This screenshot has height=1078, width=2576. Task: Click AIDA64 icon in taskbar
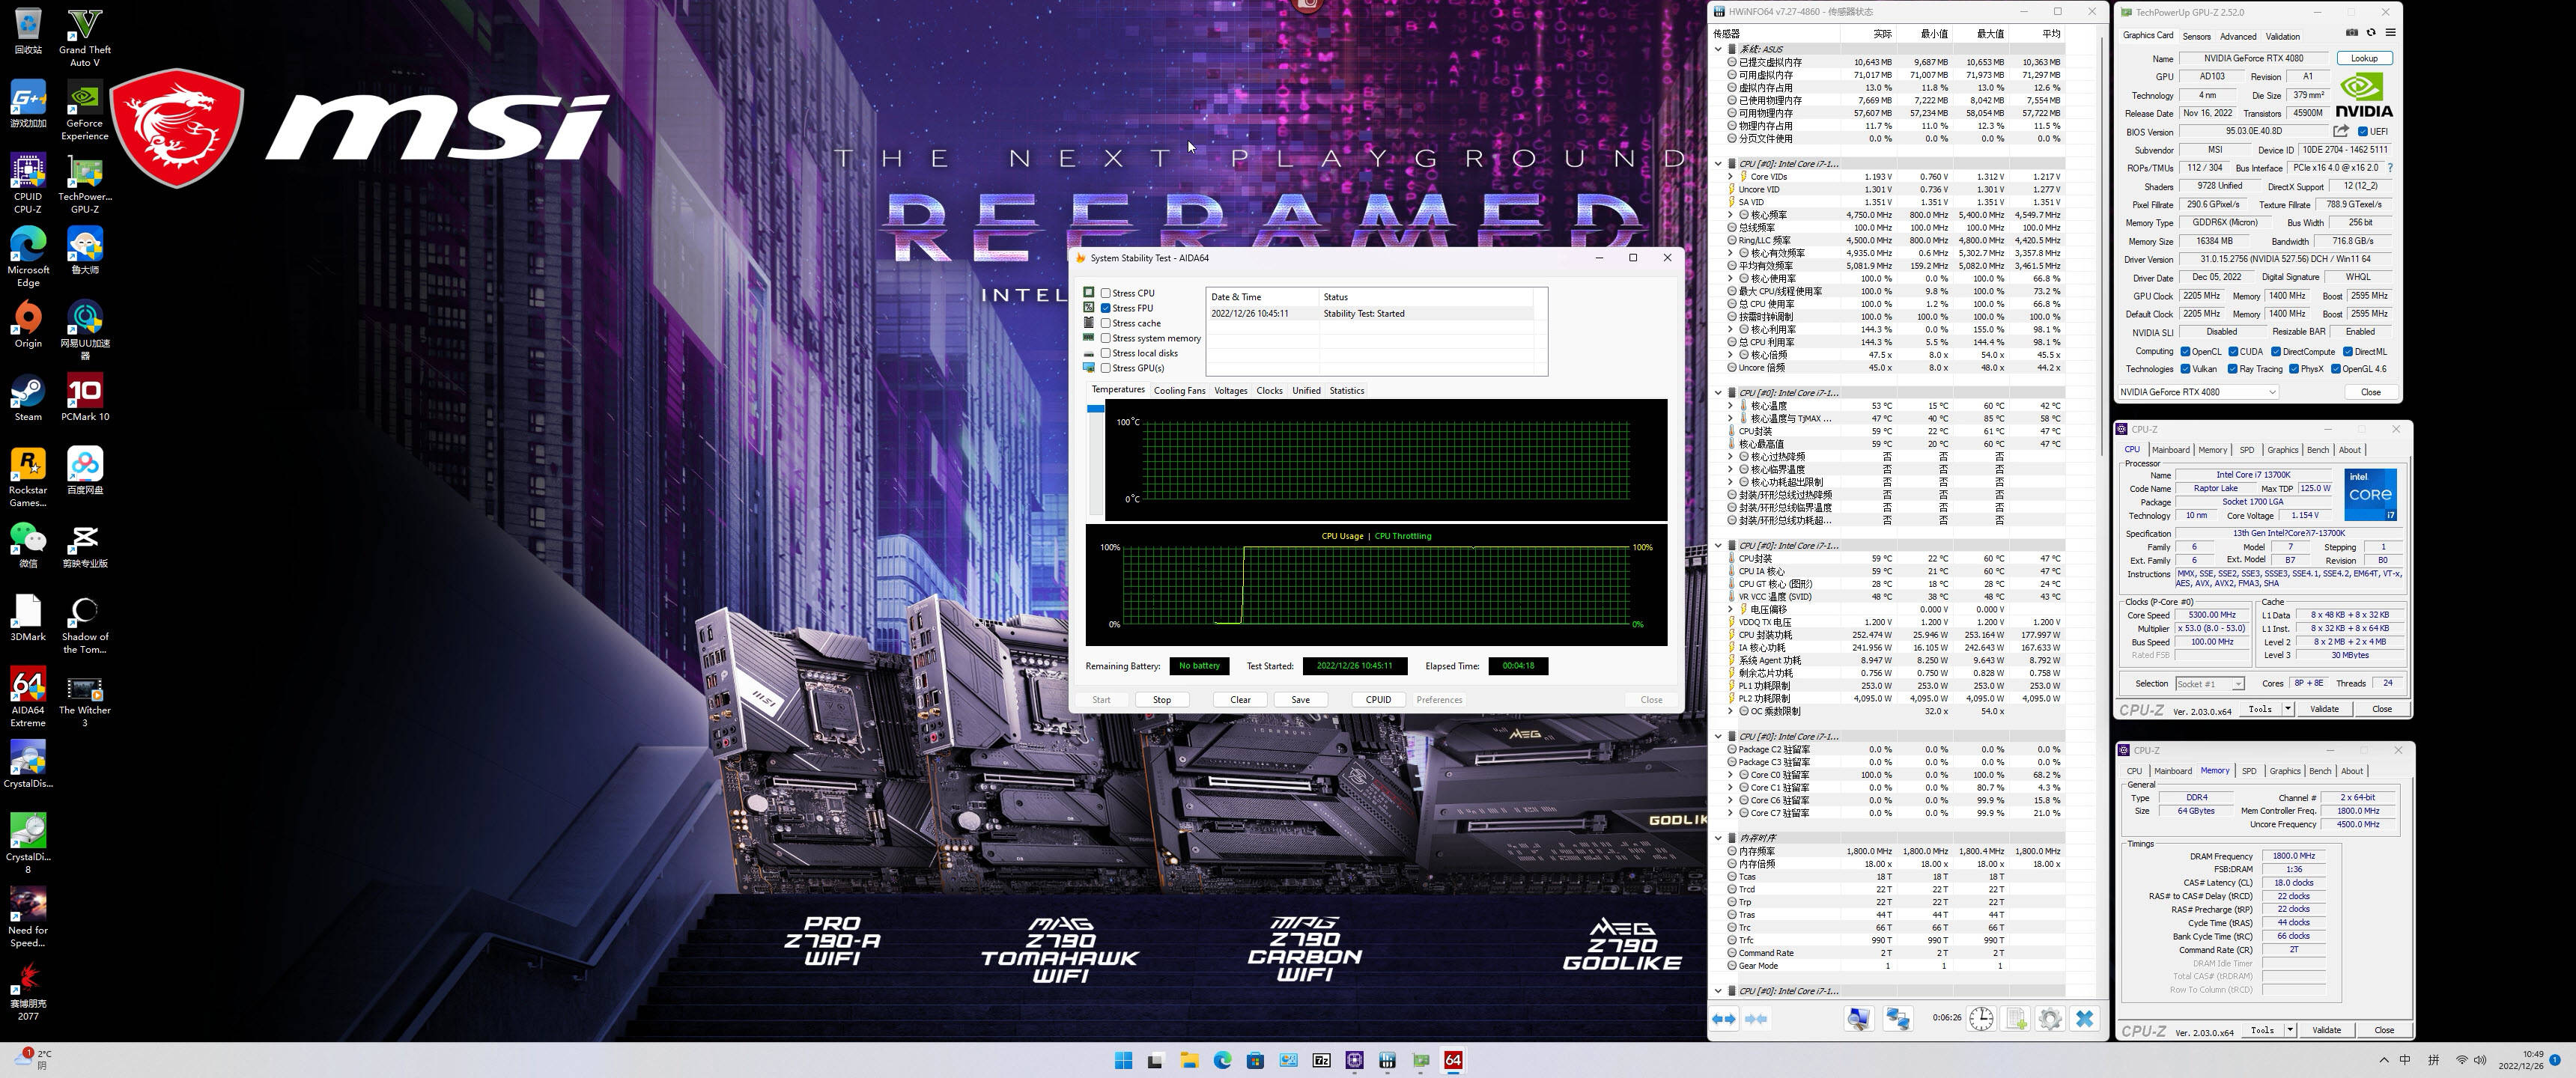coord(1453,1060)
